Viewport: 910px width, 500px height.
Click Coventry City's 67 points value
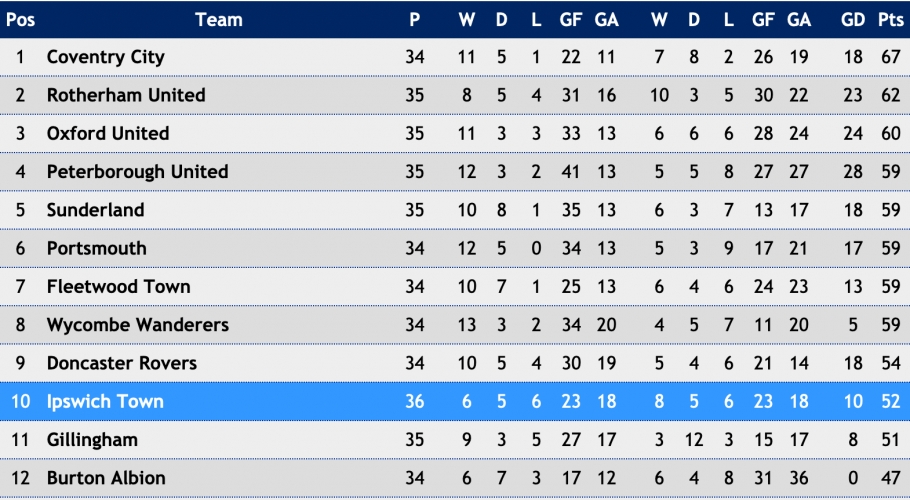[891, 57]
